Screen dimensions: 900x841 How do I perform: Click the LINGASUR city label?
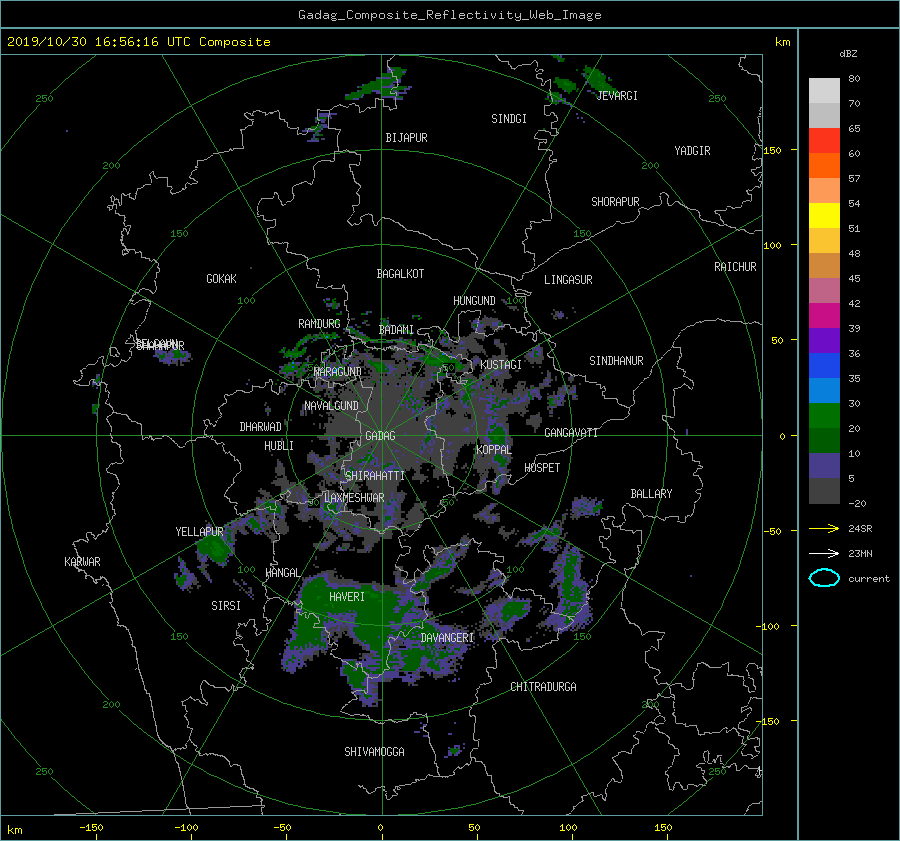(x=568, y=280)
